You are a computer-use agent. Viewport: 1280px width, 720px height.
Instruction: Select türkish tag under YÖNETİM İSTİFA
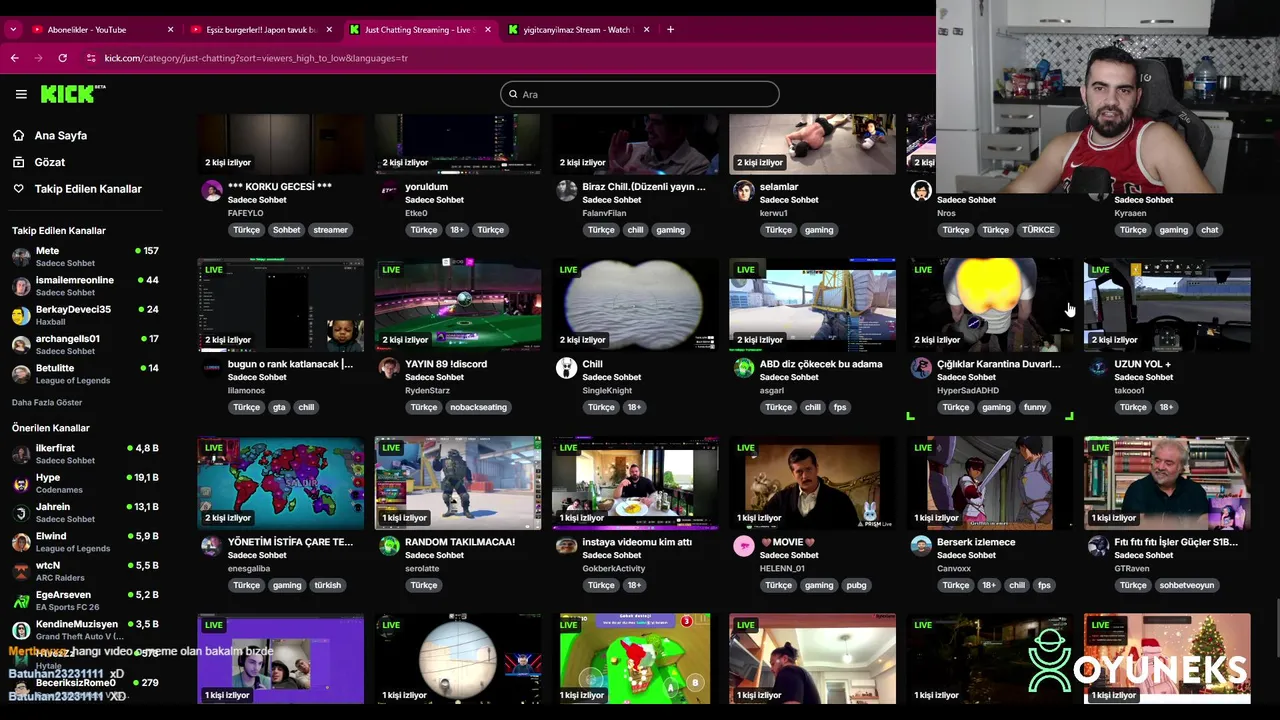[x=328, y=585]
